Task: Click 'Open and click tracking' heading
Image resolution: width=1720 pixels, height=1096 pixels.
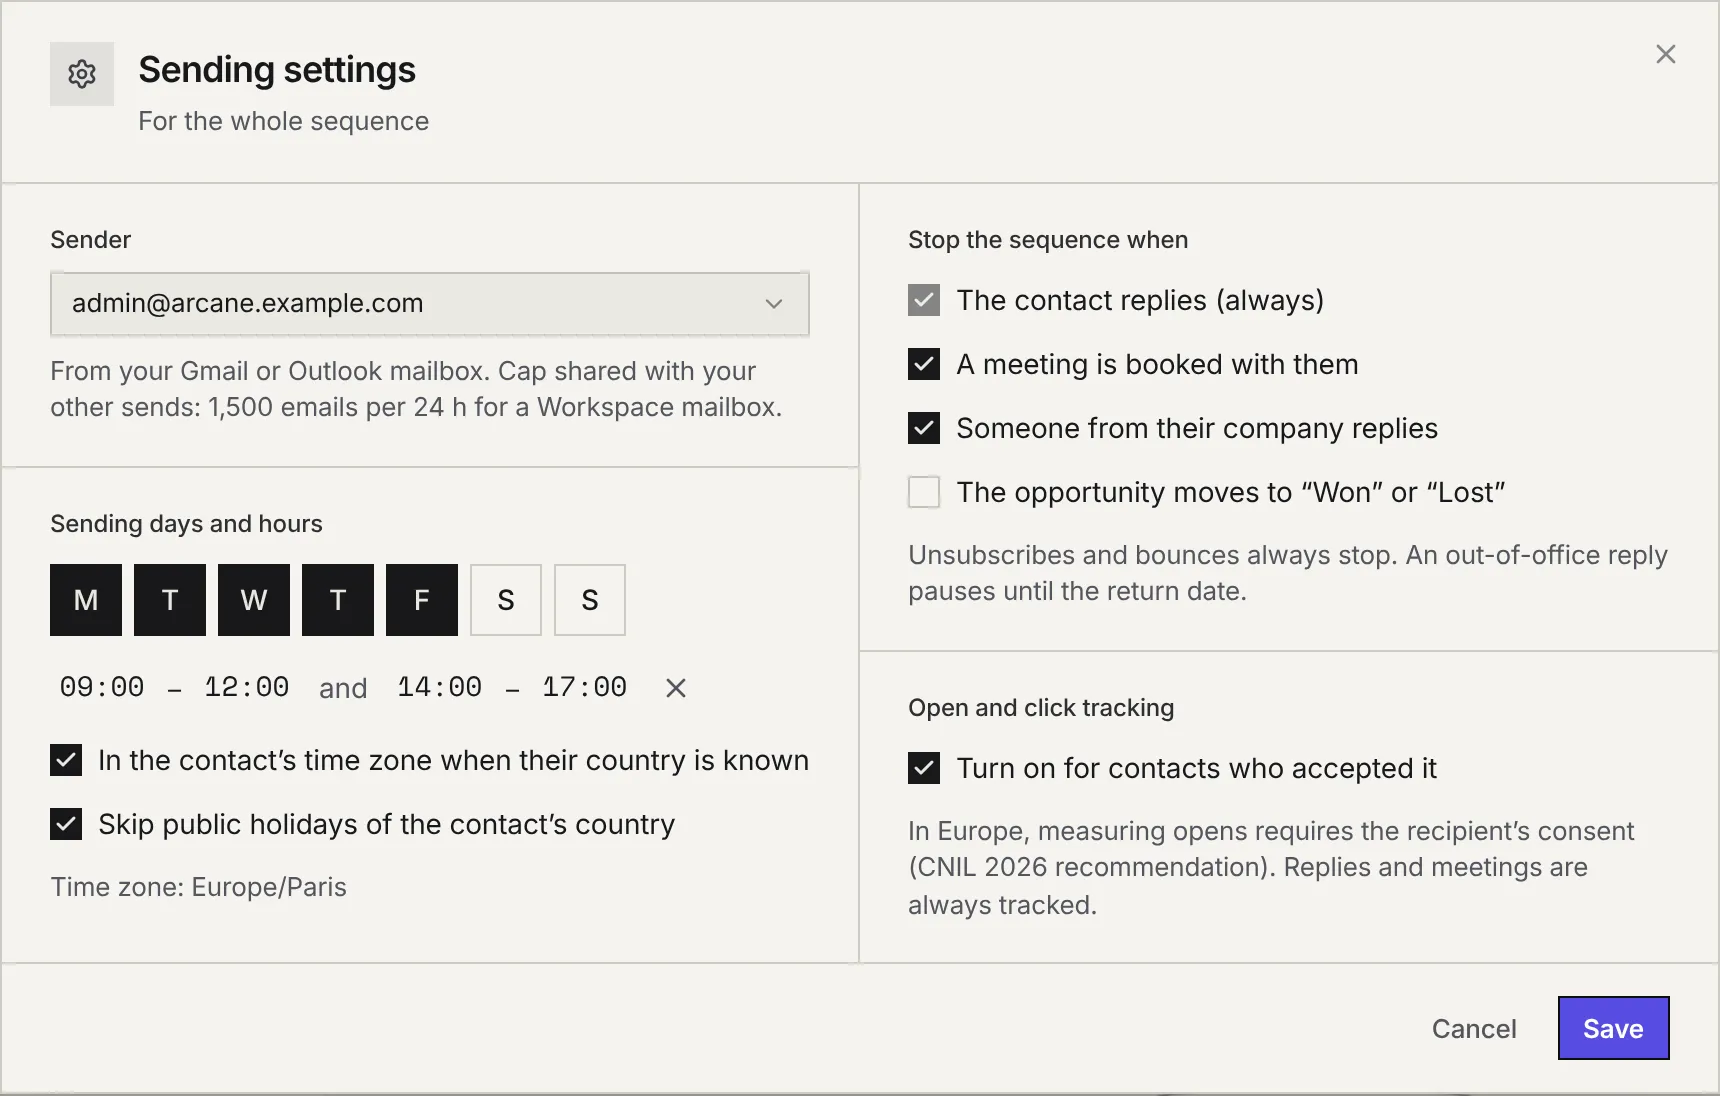Action: point(1041,708)
